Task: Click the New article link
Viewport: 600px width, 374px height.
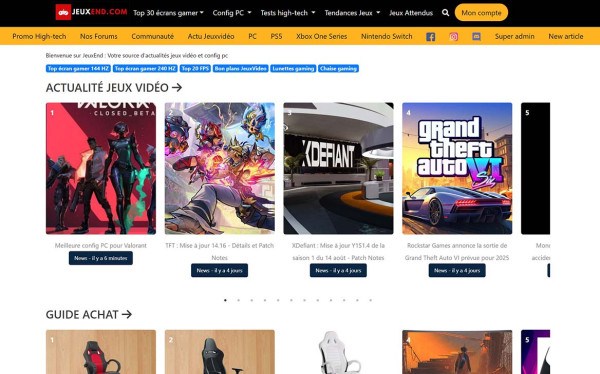Action: (566, 36)
